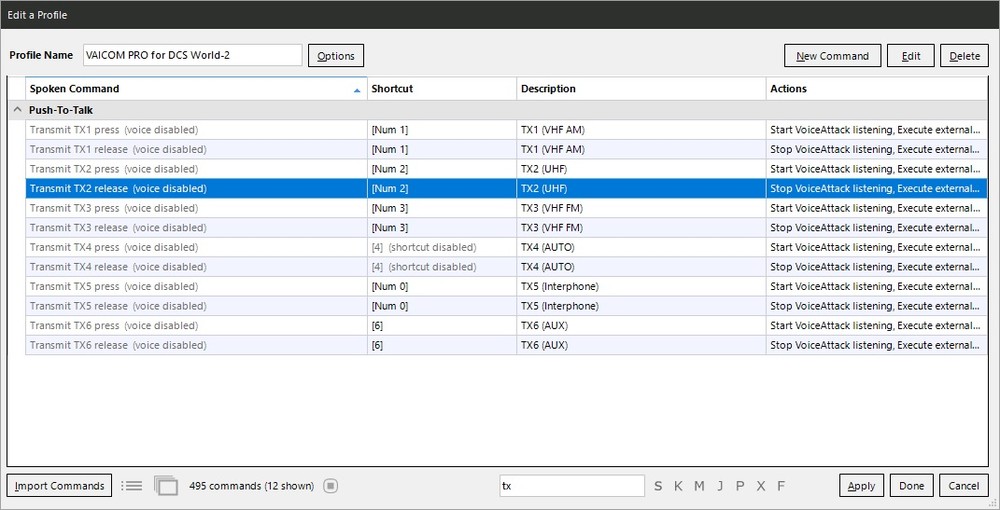The image size is (1000, 510).
Task: Click the TX3 (VHF FM) description in the TX3 press row
Action: [552, 208]
